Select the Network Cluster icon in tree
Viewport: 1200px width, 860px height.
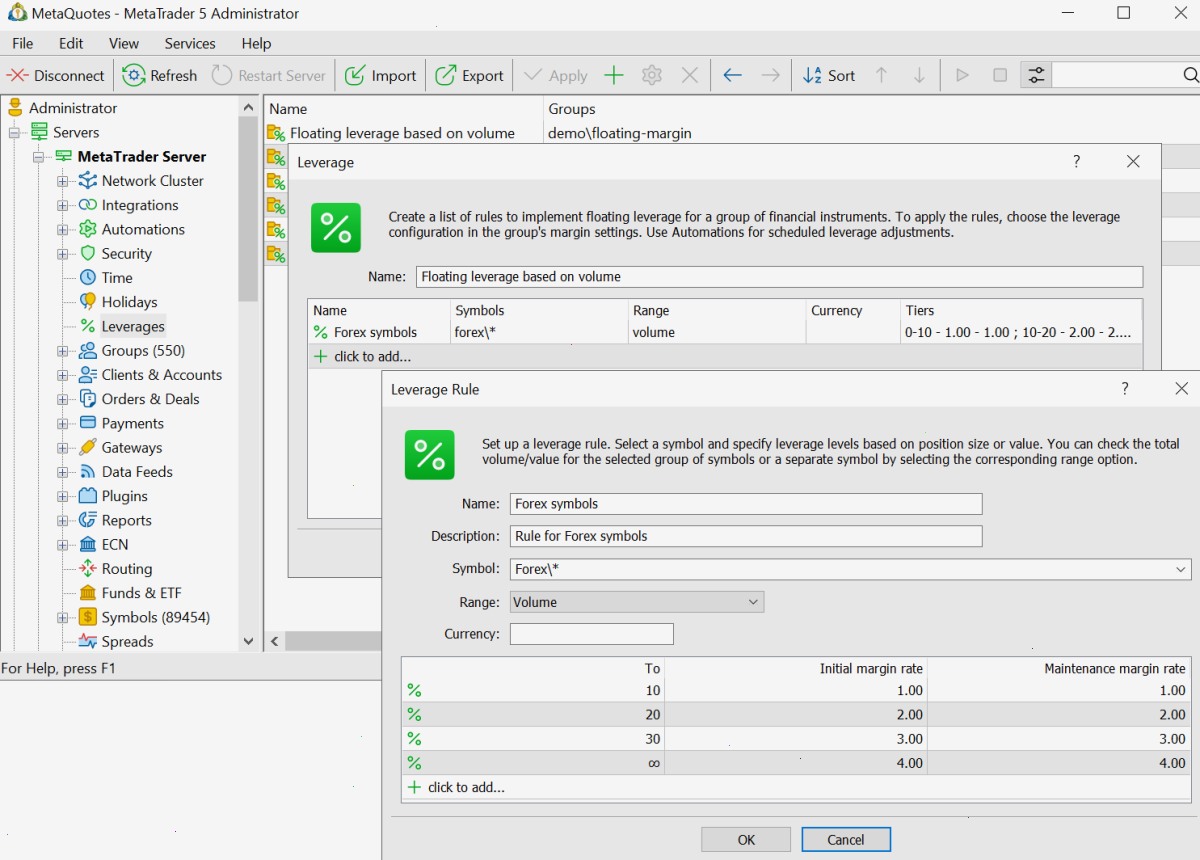point(88,181)
